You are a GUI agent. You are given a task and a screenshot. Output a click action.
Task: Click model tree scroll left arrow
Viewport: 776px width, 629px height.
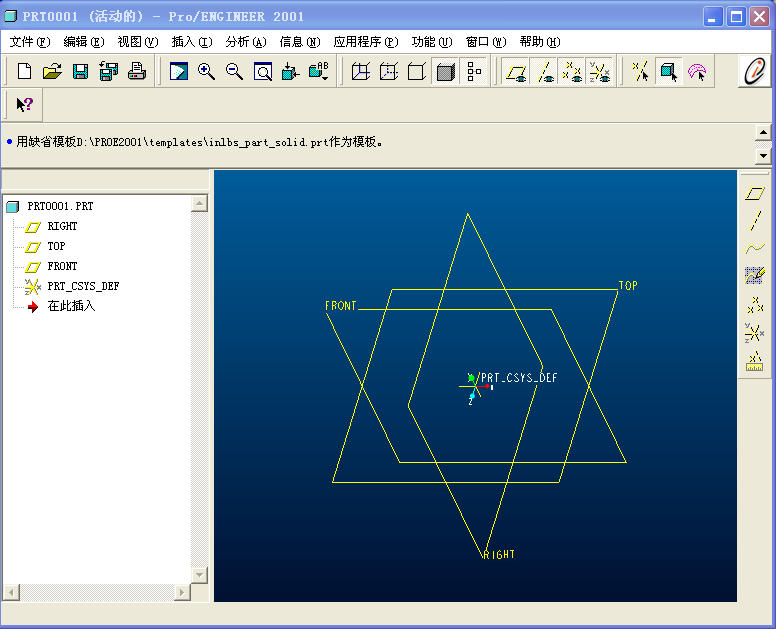coord(11,592)
